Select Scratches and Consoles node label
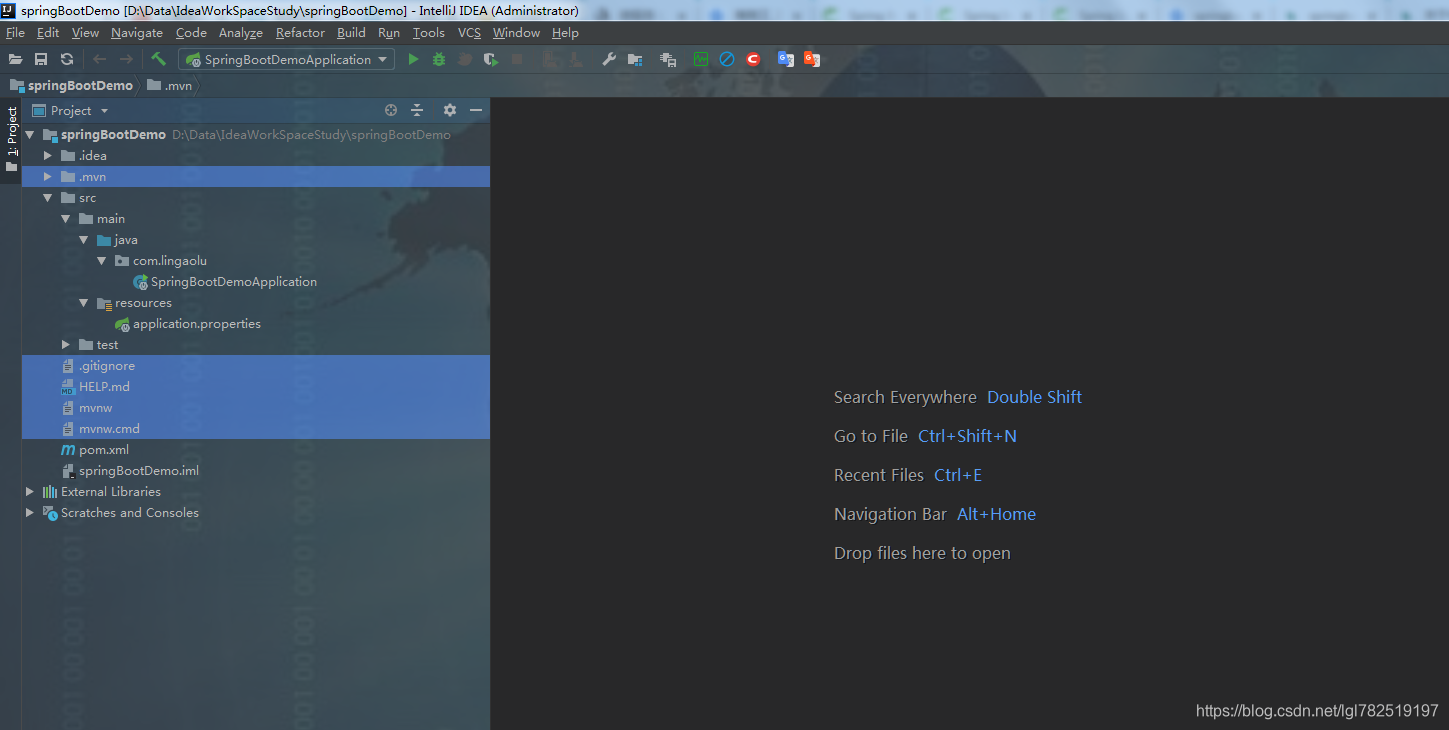Viewport: 1449px width, 730px height. click(x=130, y=513)
